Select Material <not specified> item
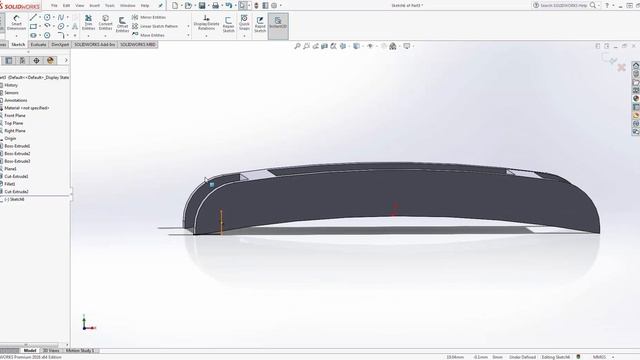This screenshot has width=640, height=360. tap(27, 108)
